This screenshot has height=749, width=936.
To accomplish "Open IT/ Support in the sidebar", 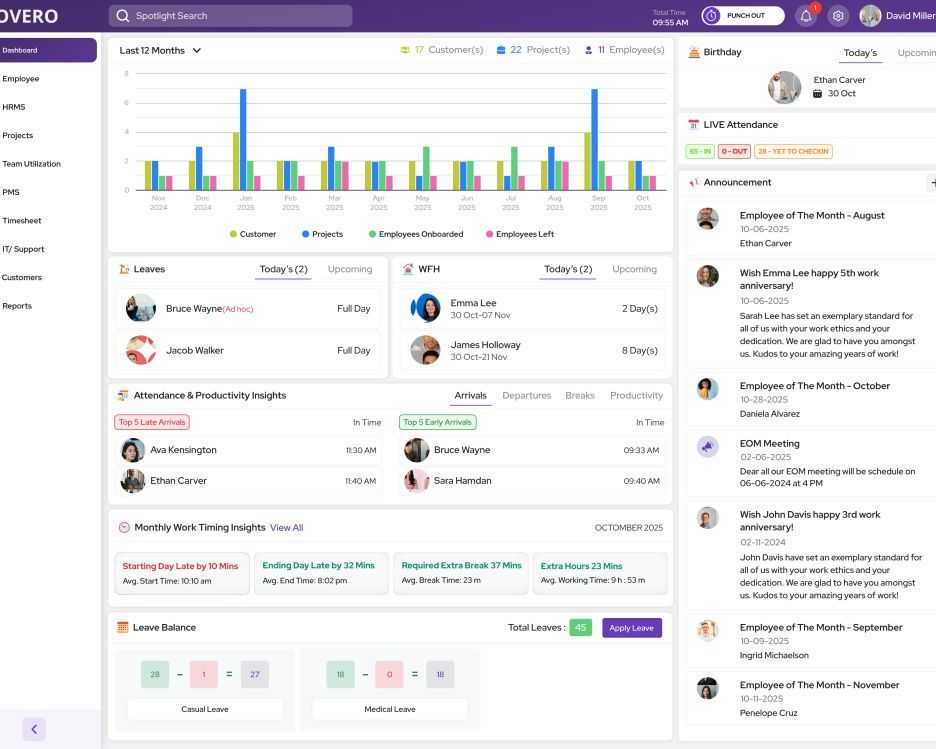I will [x=23, y=249].
